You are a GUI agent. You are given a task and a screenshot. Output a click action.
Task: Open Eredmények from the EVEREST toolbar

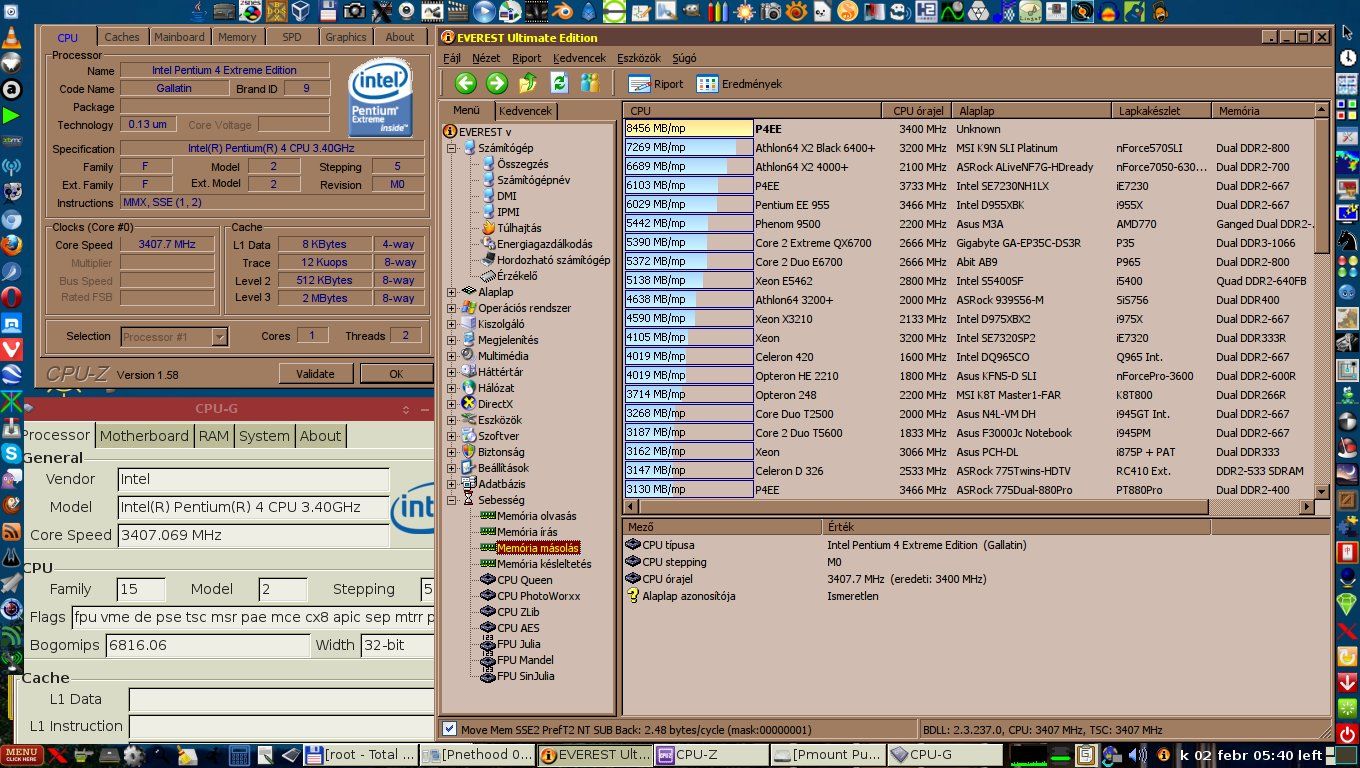tap(740, 84)
